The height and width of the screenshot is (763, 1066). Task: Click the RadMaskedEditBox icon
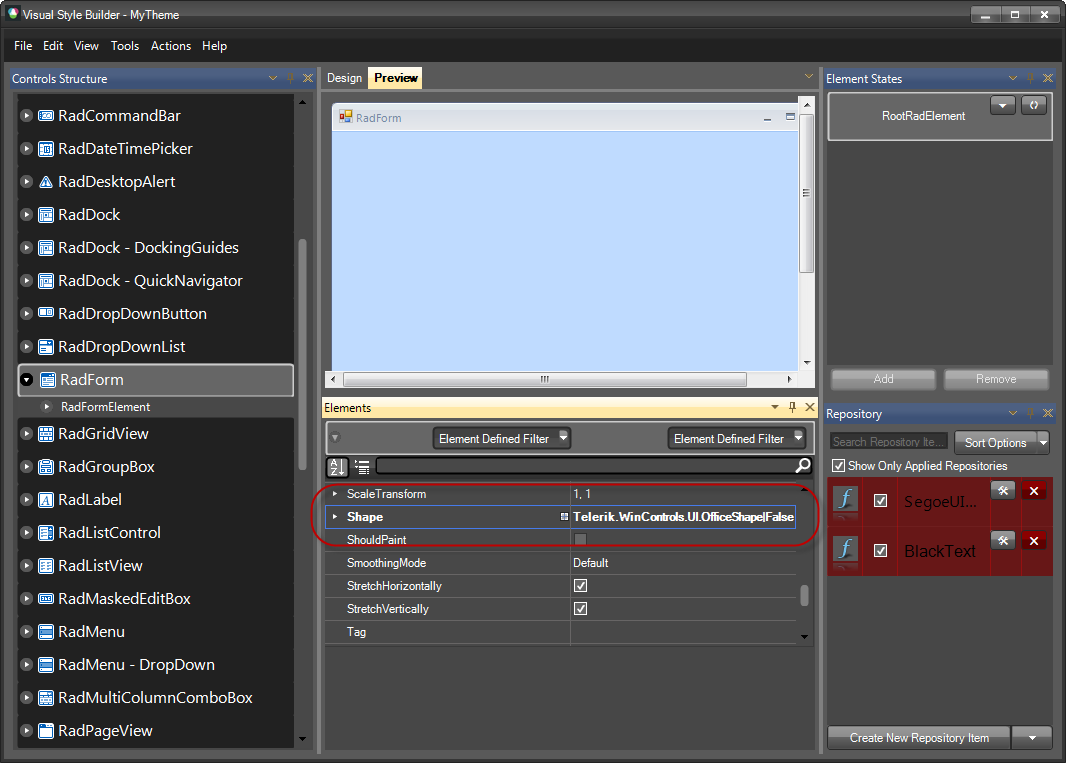pyautogui.click(x=46, y=598)
